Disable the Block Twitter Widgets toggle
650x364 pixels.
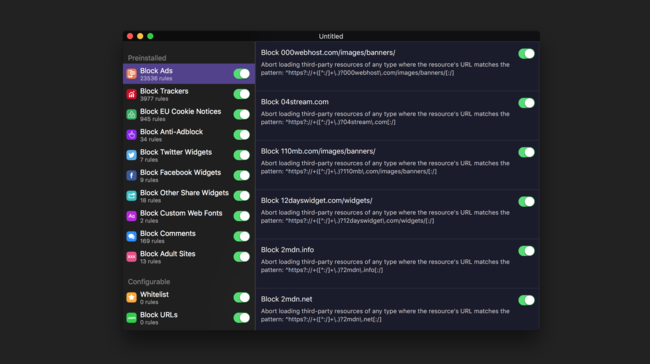coord(242,155)
